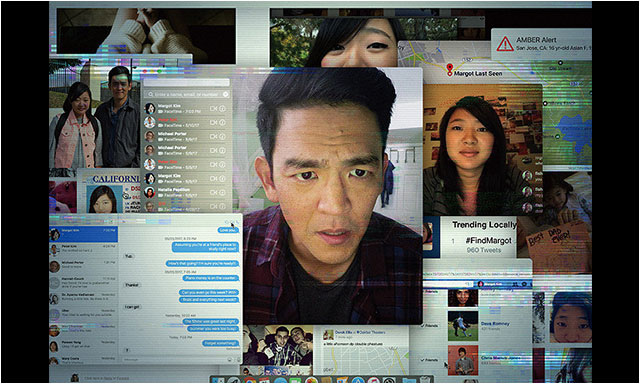
Task: Open the soccer player profile thumbnail
Action: tap(463, 326)
